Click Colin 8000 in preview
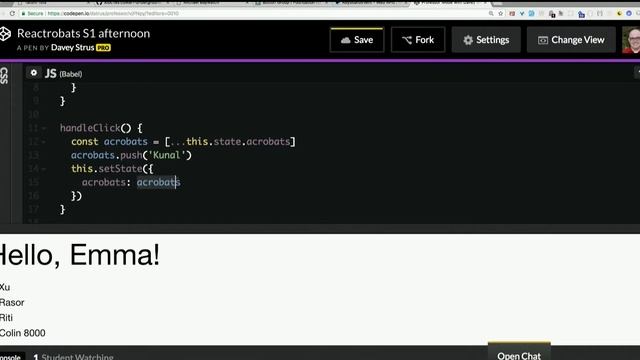Image resolution: width=640 pixels, height=360 pixels. [22, 333]
